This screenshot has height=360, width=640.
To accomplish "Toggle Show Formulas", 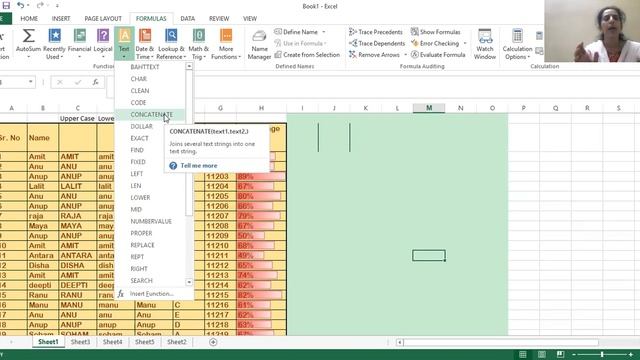I will [x=436, y=32].
